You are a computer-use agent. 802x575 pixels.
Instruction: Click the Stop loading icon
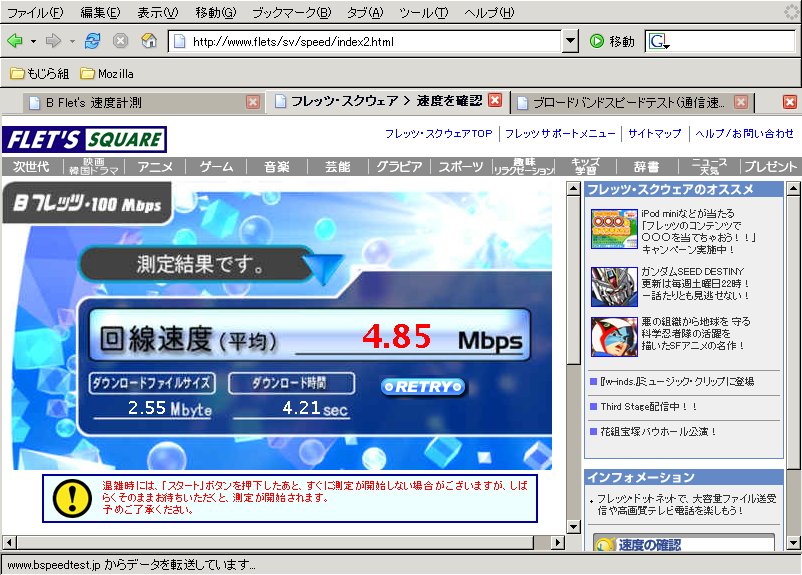120,40
